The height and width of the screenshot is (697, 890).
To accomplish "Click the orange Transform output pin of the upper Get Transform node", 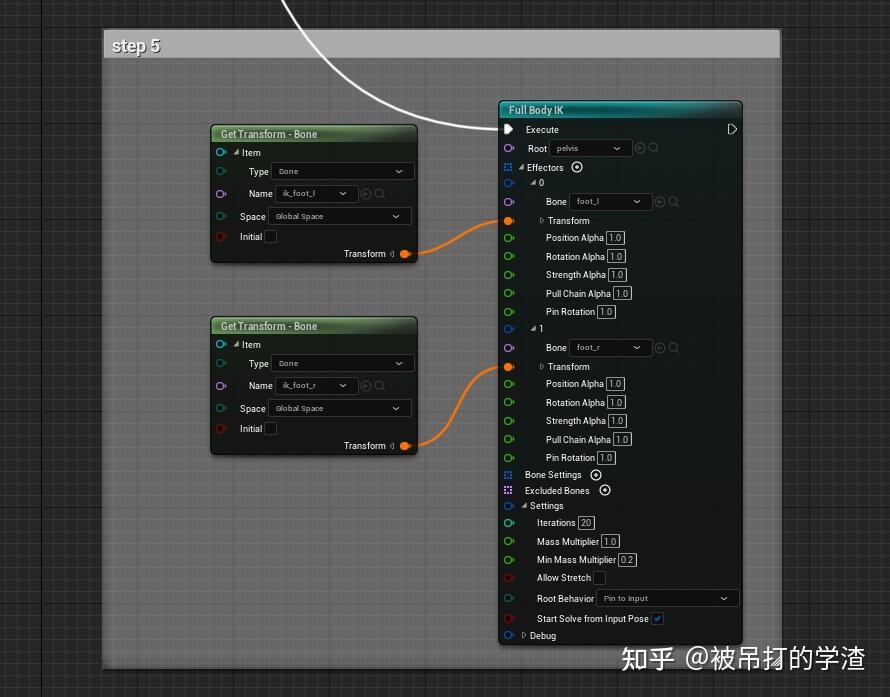I will coord(405,254).
